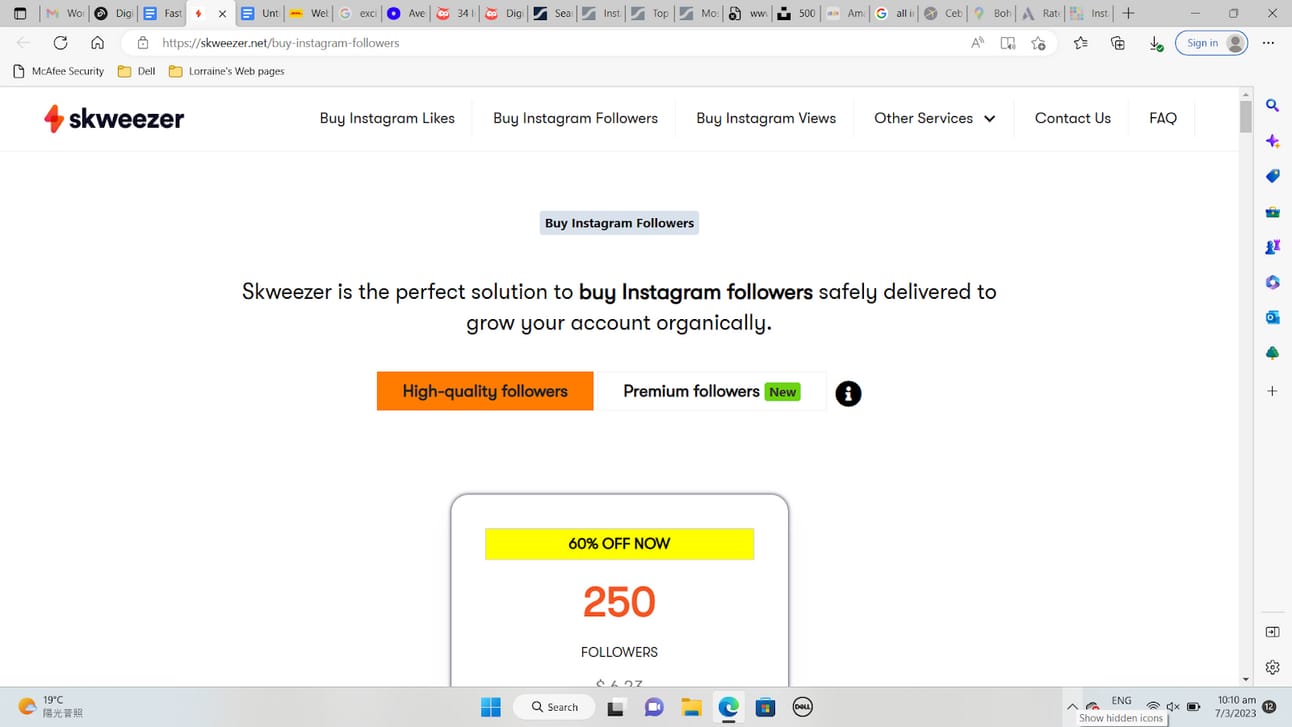Click the Skweezer logo
This screenshot has width=1292, height=727.
pos(114,118)
